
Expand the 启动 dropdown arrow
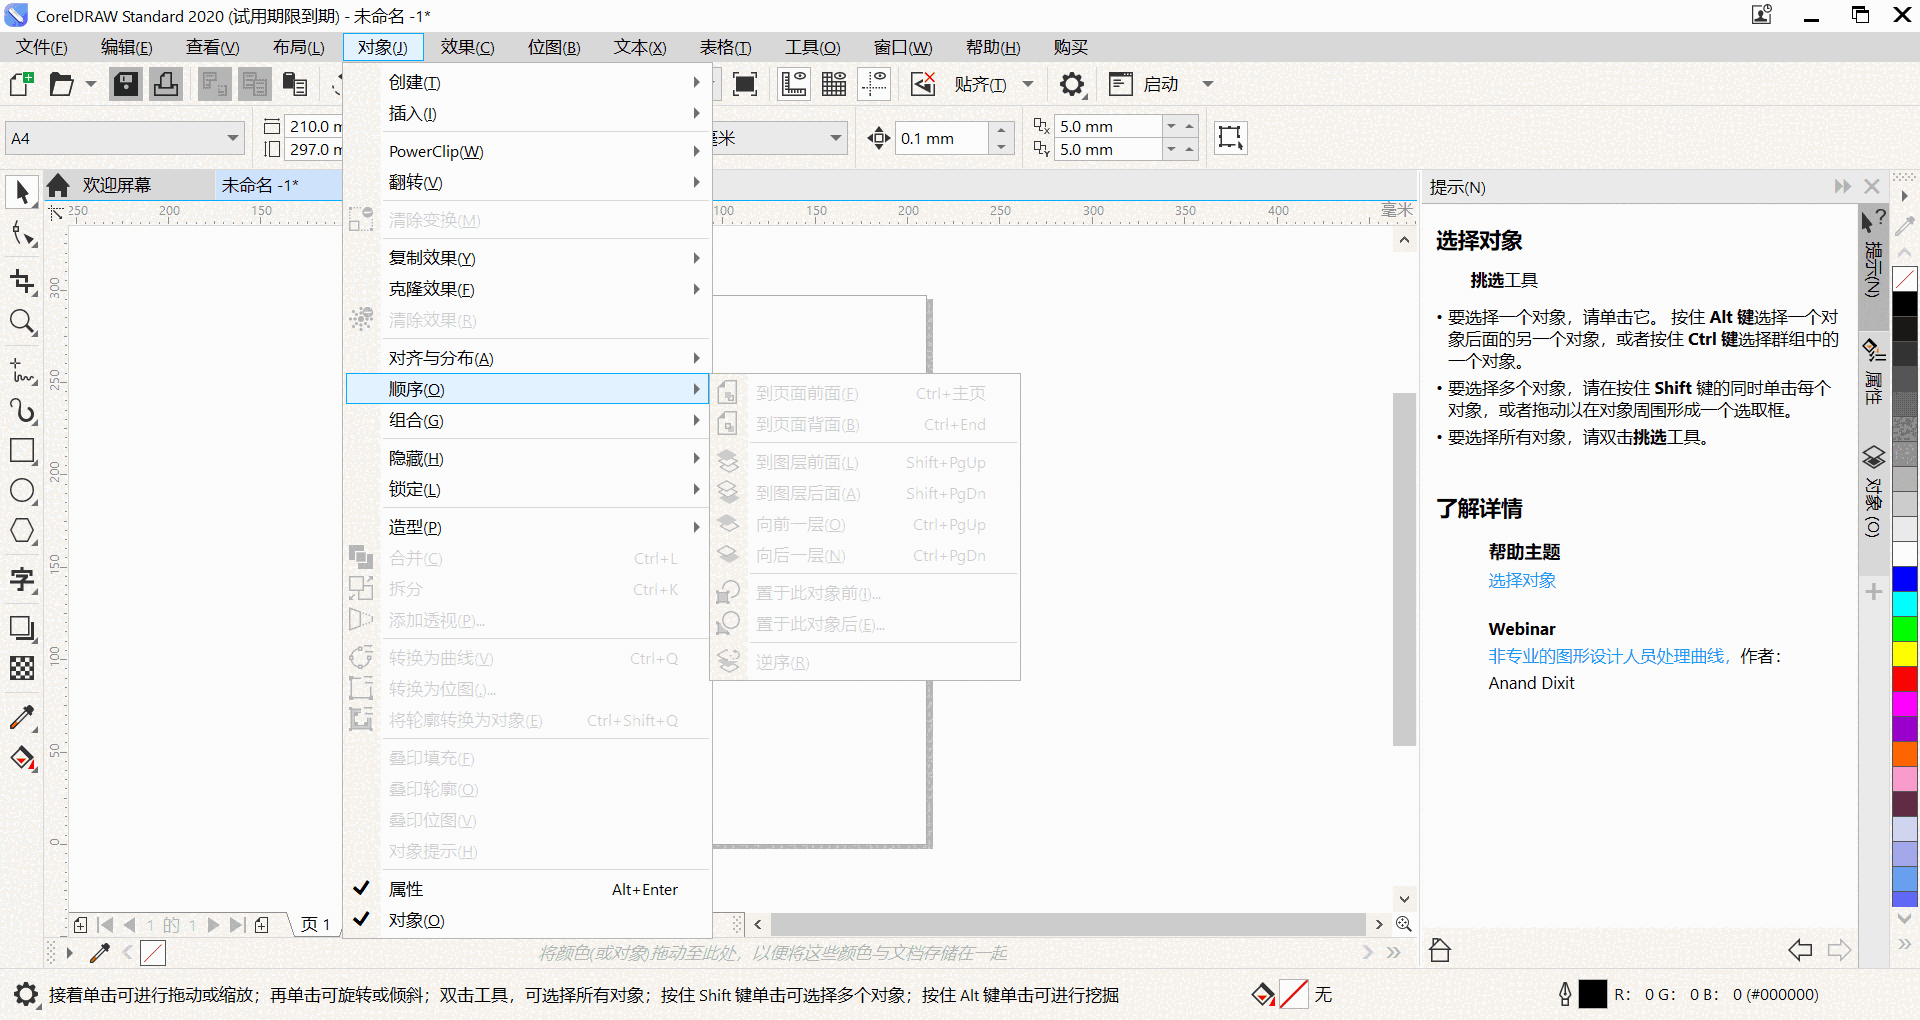click(x=1209, y=84)
